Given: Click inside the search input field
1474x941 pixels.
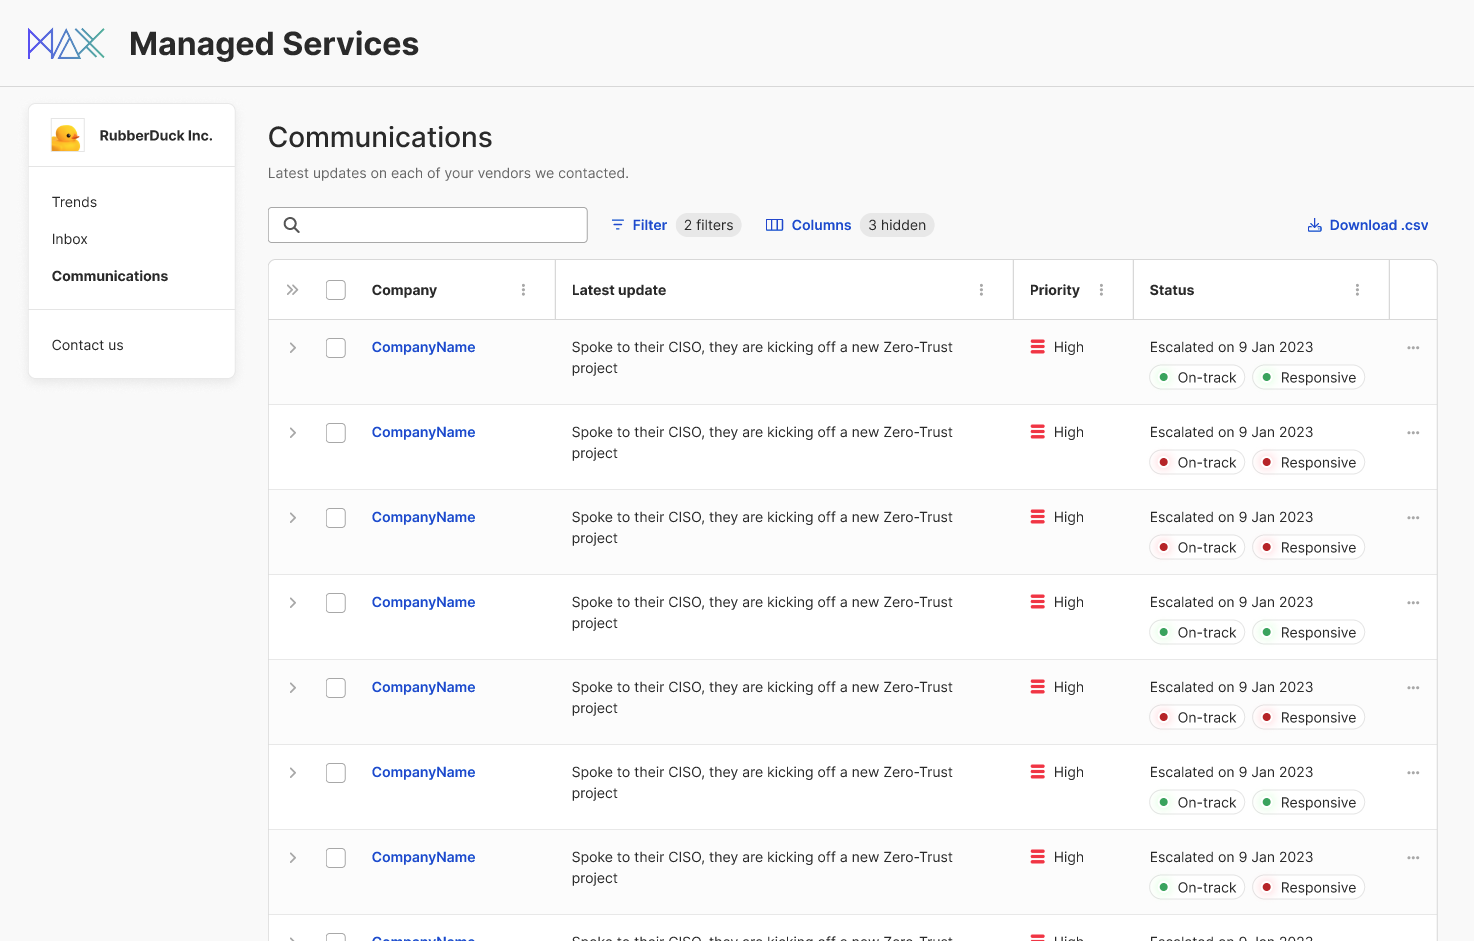Looking at the screenshot, I should tap(430, 225).
